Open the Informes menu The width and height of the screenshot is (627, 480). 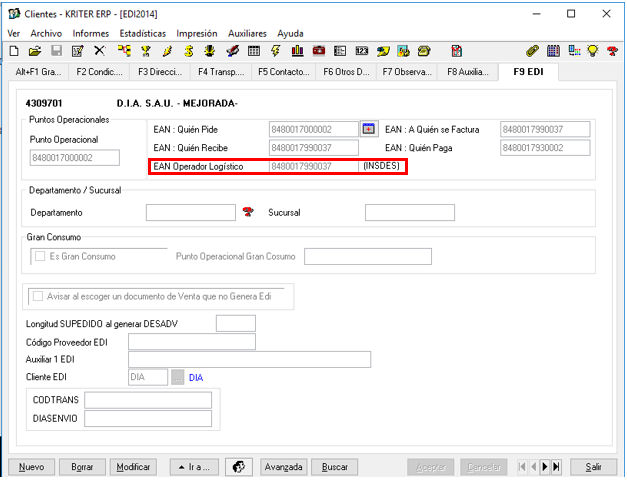(91, 34)
